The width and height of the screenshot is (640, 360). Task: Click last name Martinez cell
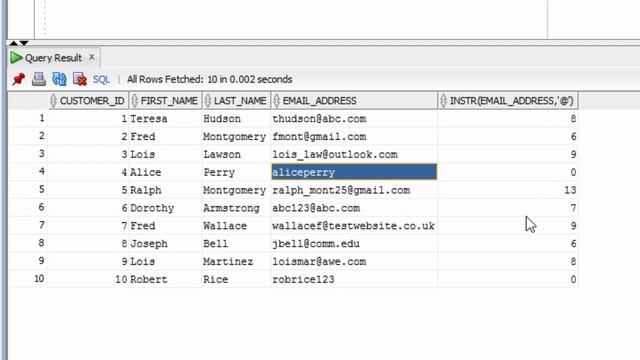coord(236,262)
